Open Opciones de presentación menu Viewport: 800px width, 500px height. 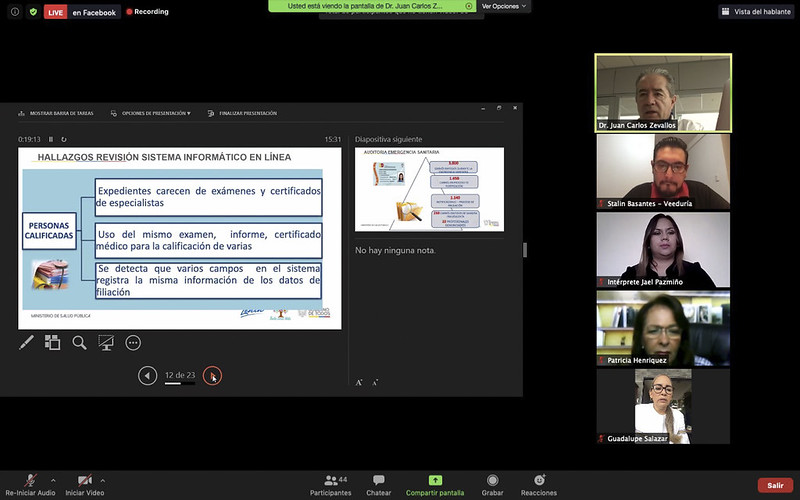click(x=152, y=113)
